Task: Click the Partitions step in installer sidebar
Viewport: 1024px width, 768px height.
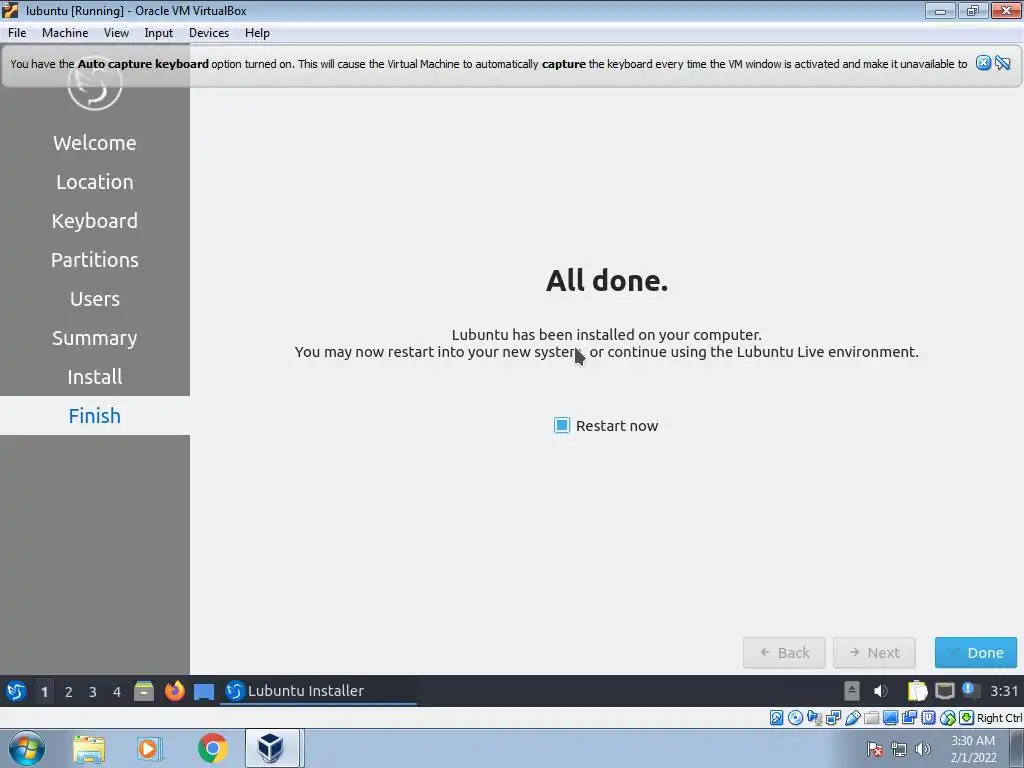Action: (95, 260)
